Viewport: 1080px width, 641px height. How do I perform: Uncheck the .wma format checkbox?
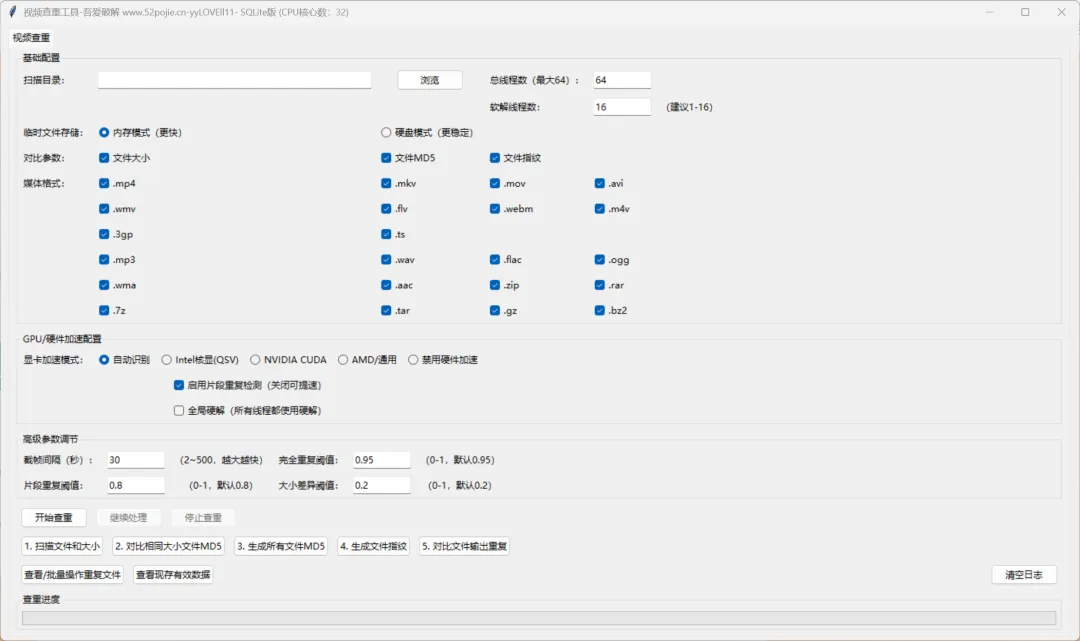[x=104, y=285]
